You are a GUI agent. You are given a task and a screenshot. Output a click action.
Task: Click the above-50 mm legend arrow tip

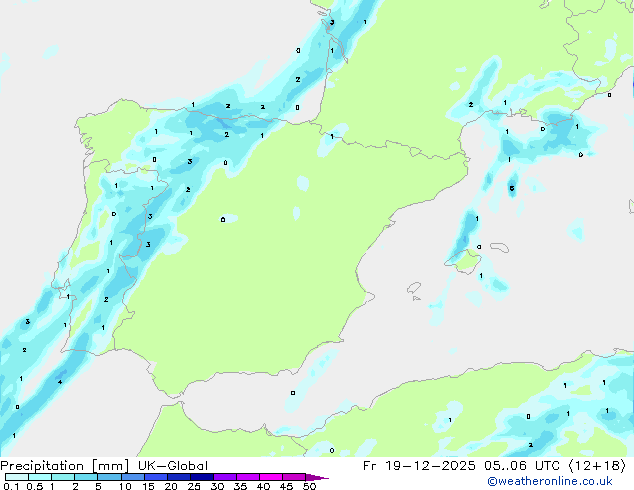[317, 477]
